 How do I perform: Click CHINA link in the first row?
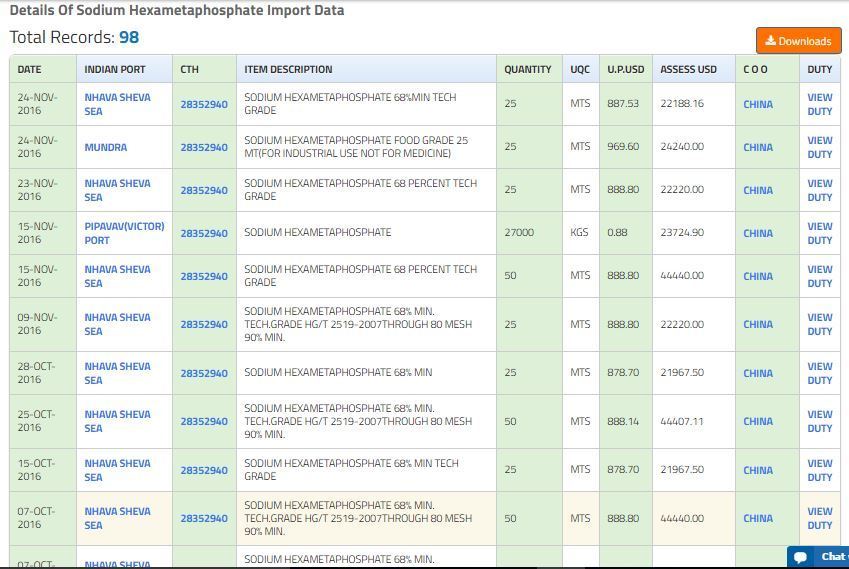click(x=757, y=104)
